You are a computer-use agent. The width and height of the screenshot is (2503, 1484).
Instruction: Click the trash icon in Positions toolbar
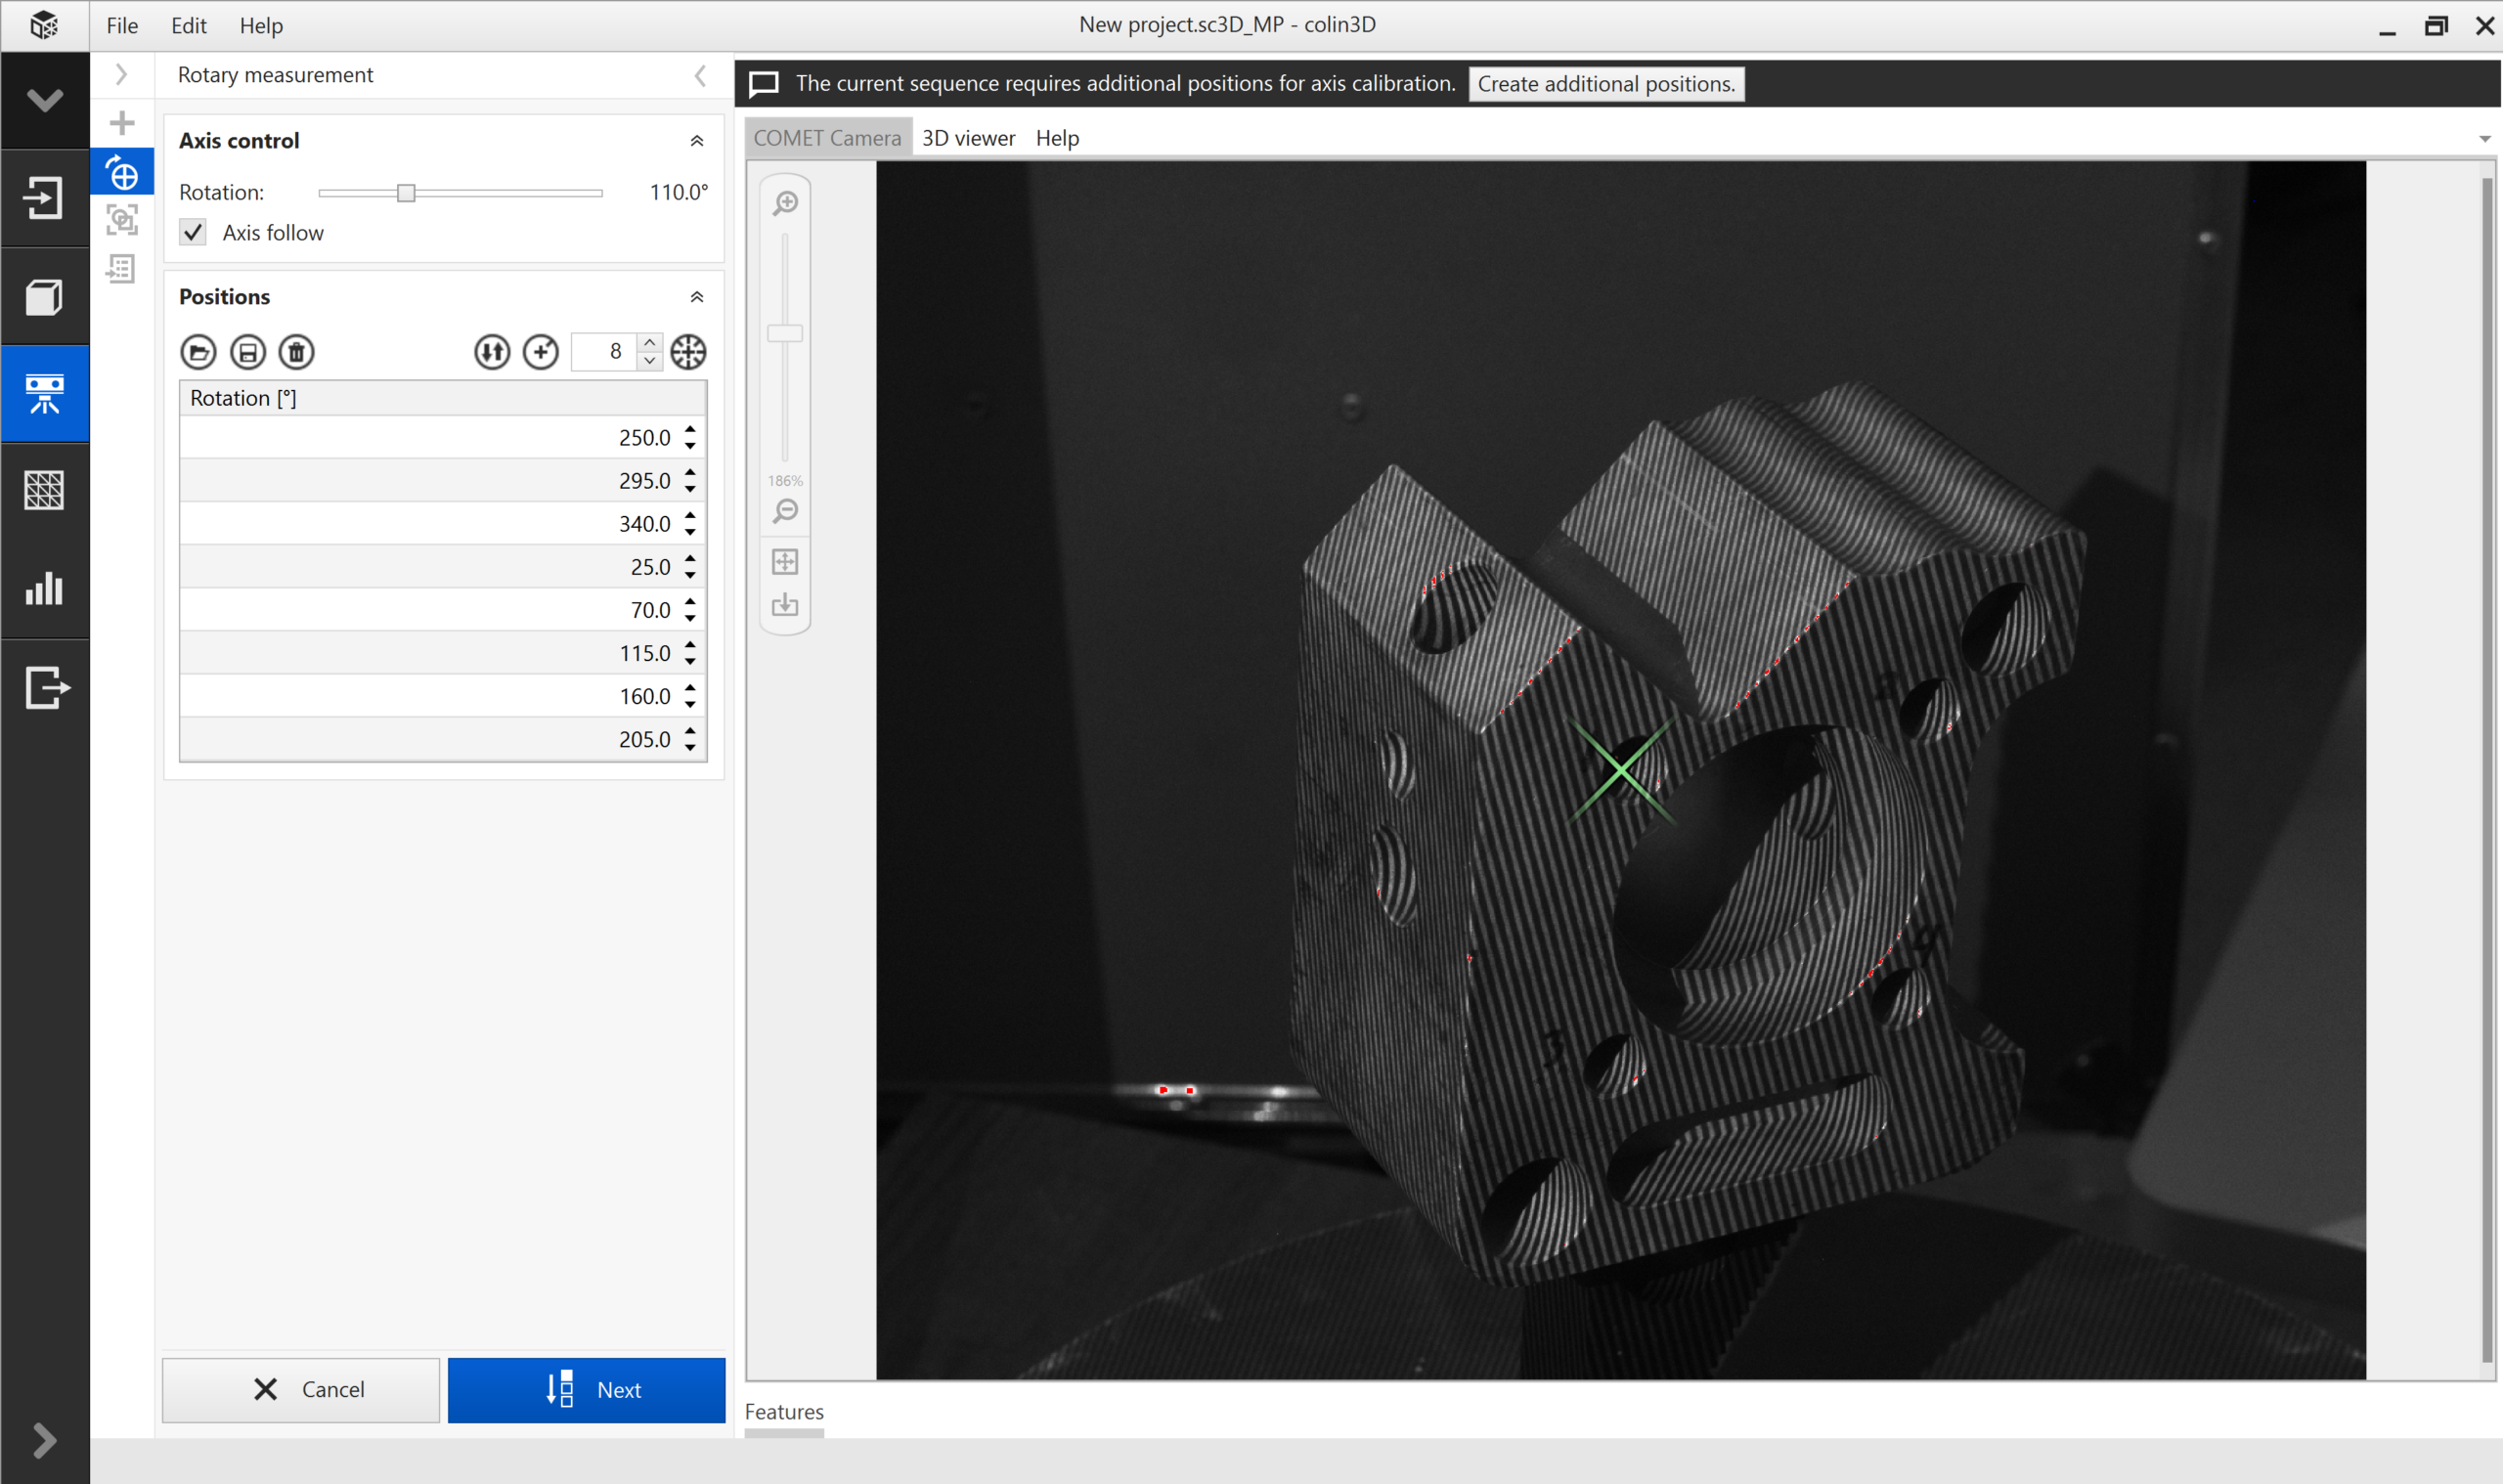coord(296,352)
